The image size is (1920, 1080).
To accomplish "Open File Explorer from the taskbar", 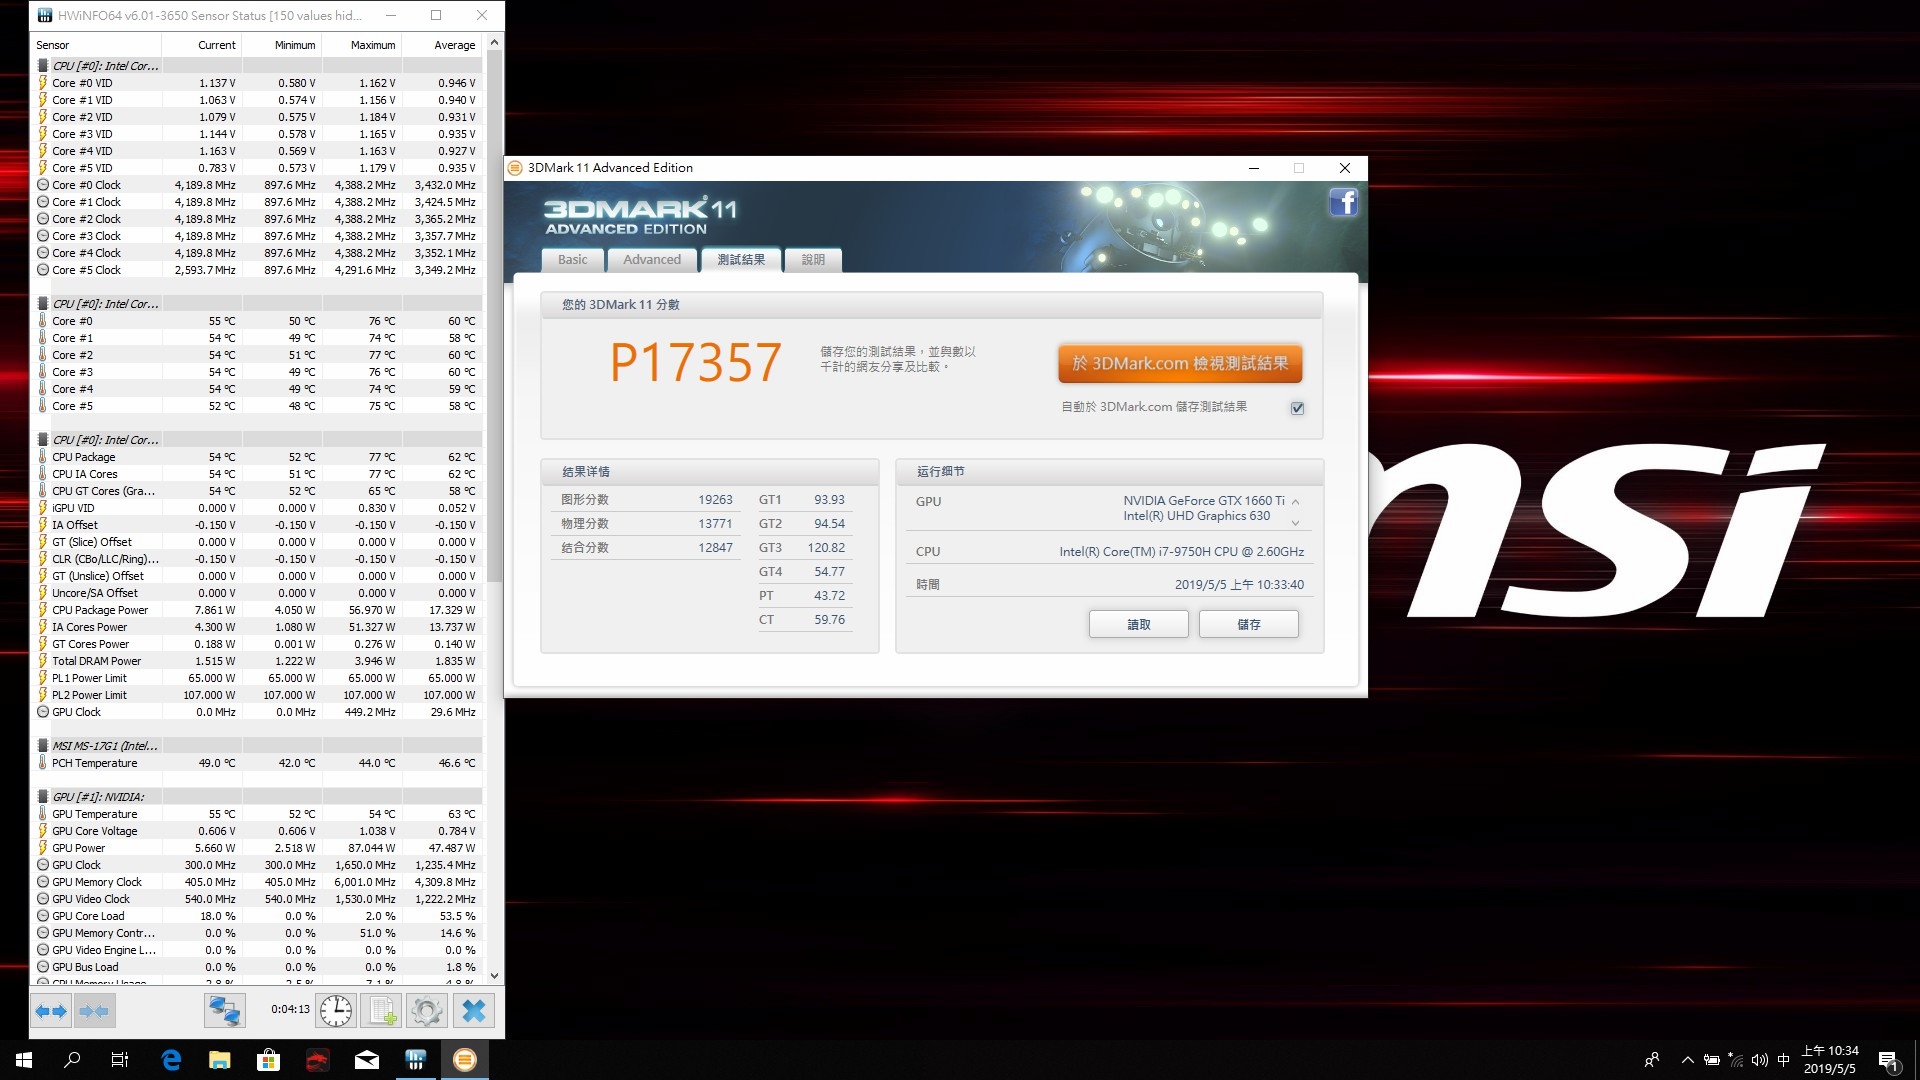I will tap(220, 1060).
